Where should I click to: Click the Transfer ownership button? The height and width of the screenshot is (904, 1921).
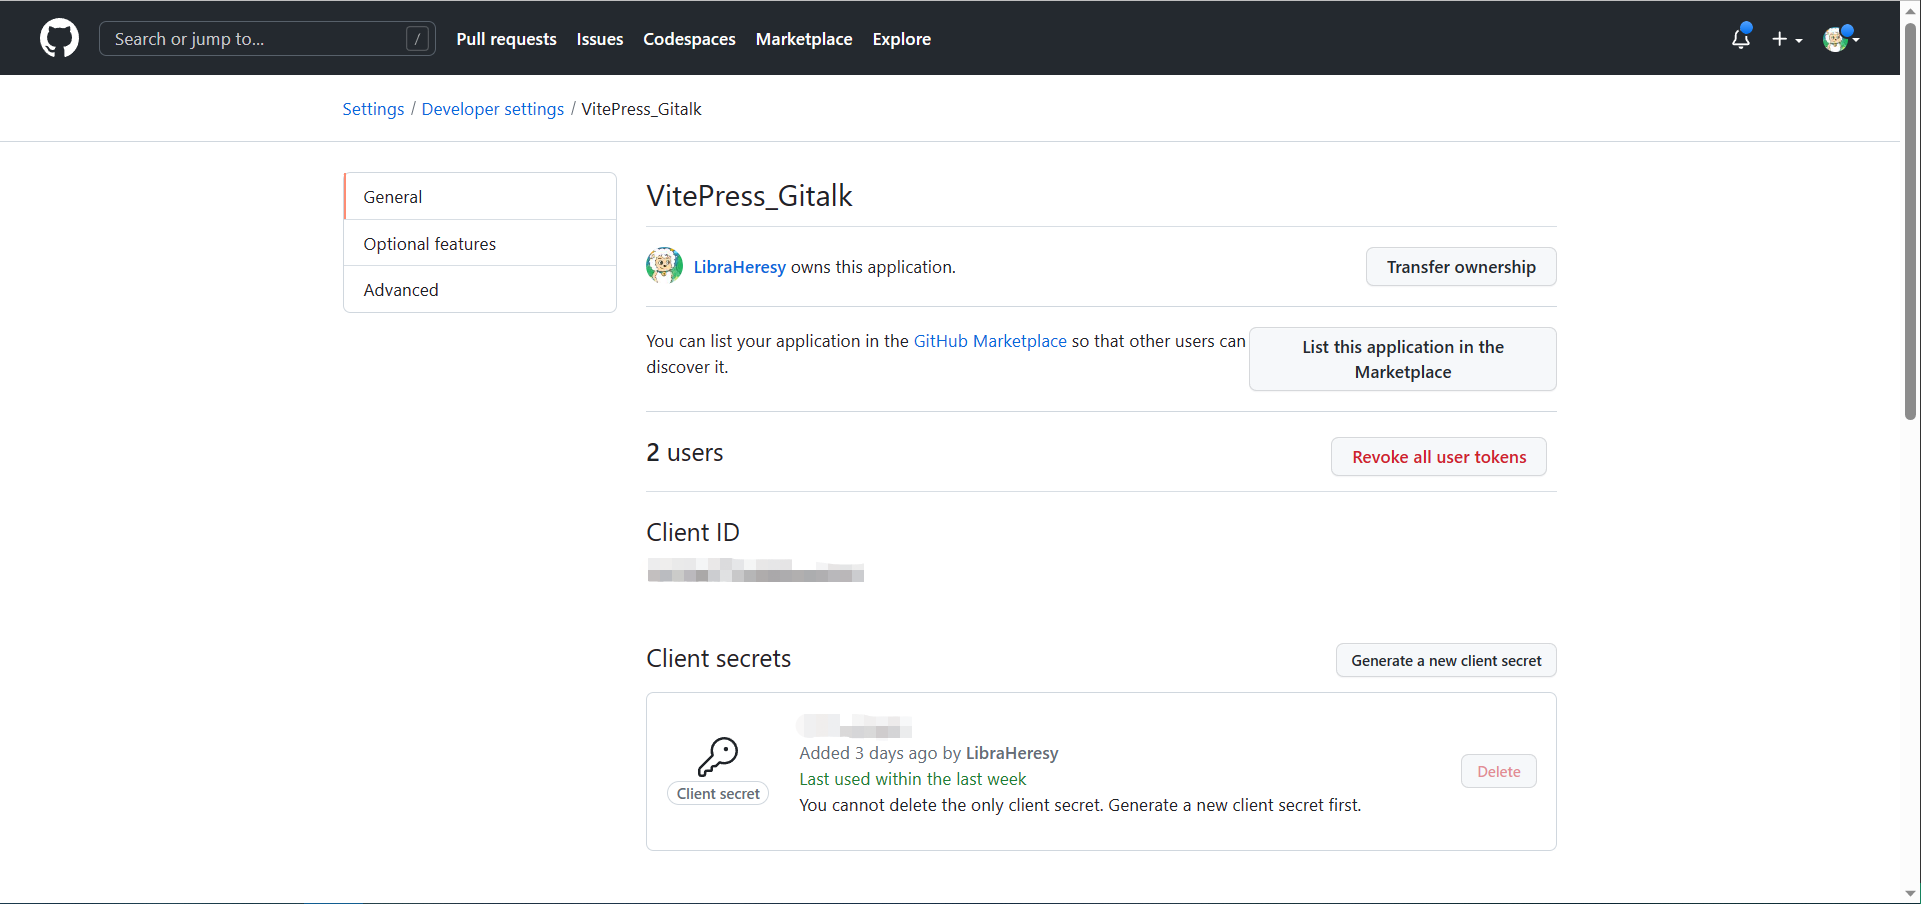click(1461, 267)
